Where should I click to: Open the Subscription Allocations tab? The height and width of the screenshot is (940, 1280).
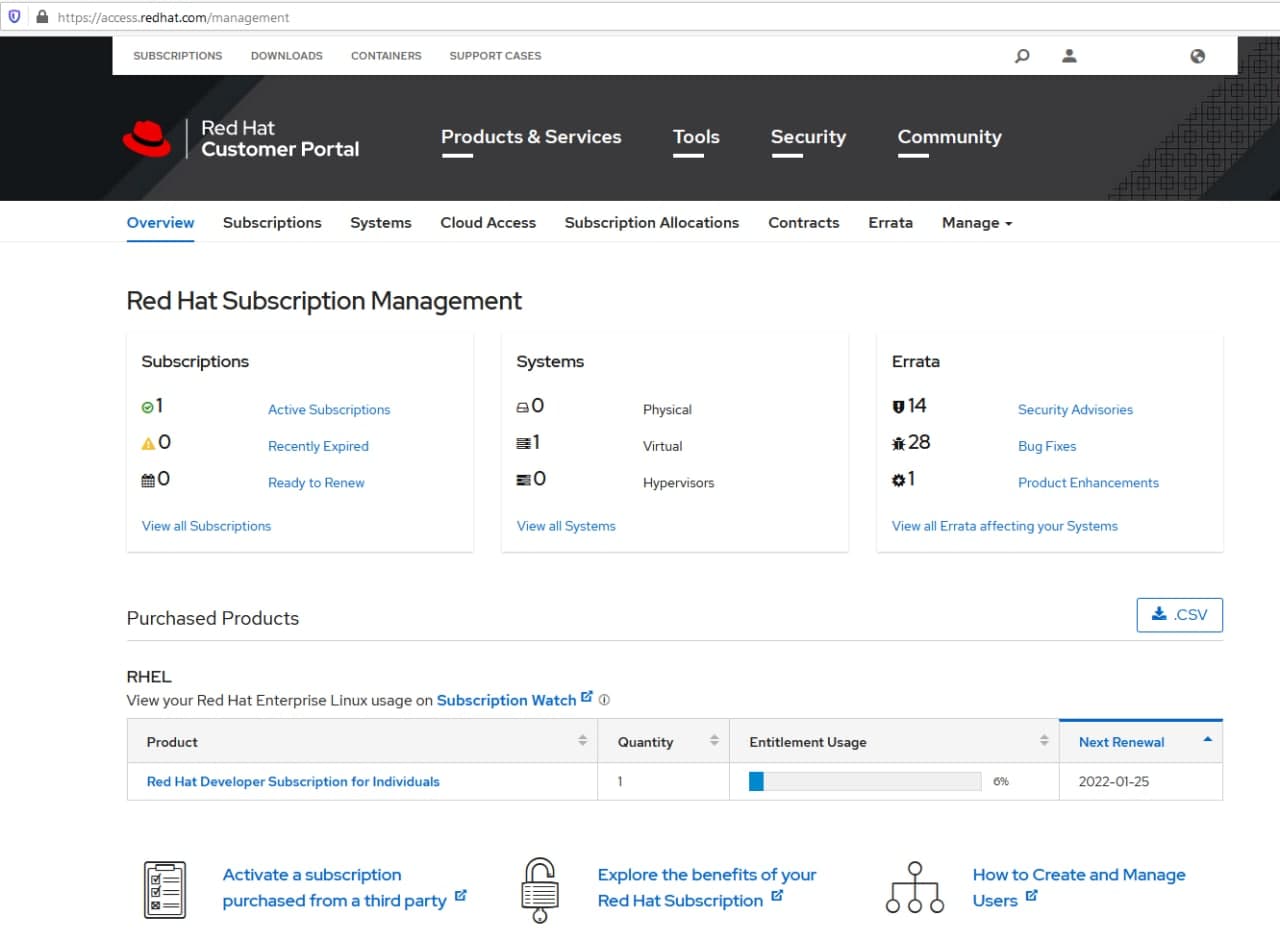point(652,223)
